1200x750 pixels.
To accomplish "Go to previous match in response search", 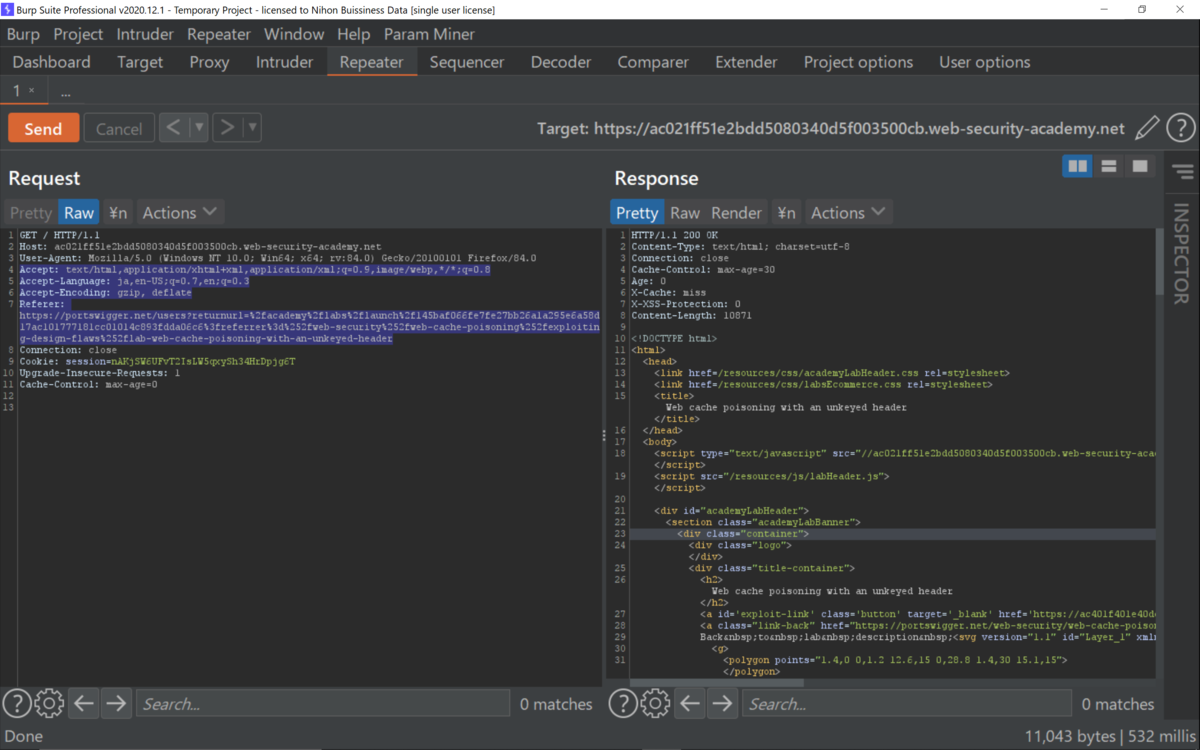I will [690, 704].
